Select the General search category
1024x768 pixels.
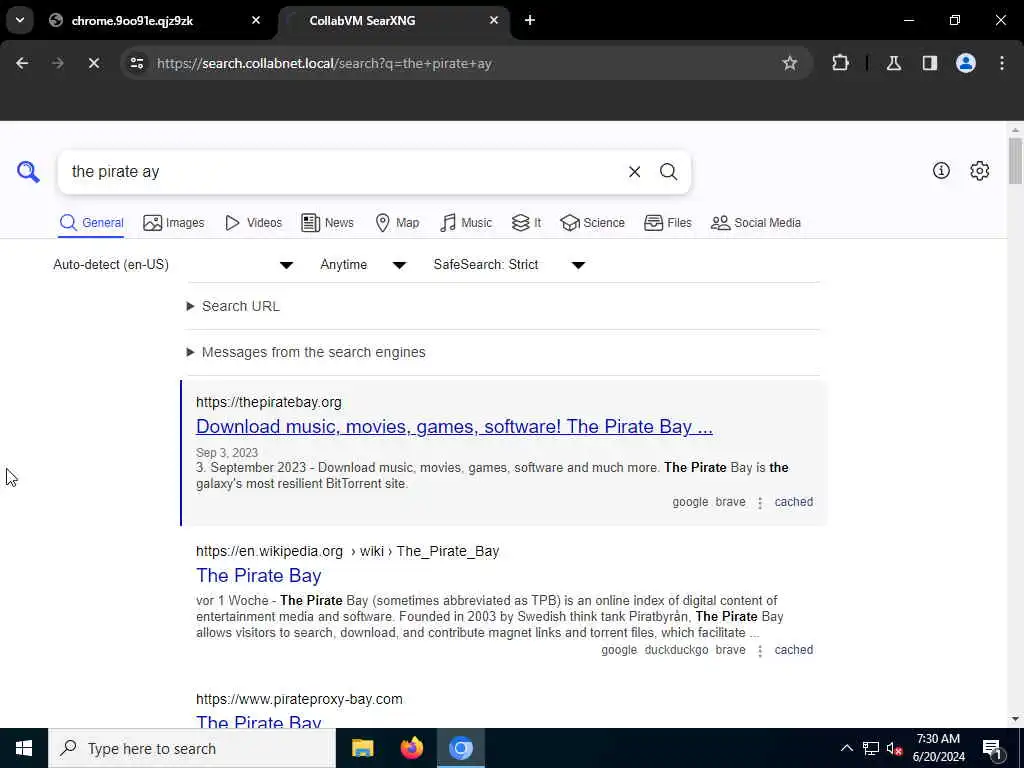pyautogui.click(x=91, y=223)
